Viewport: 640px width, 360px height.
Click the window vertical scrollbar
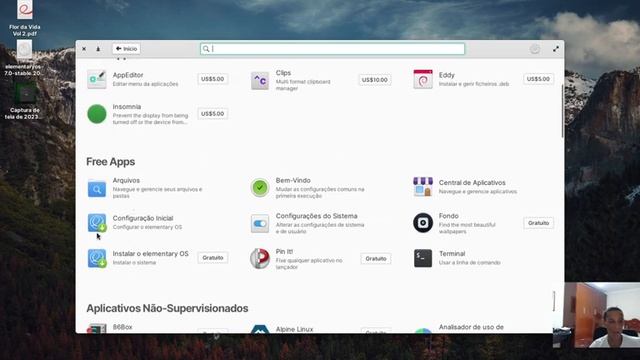(562, 111)
